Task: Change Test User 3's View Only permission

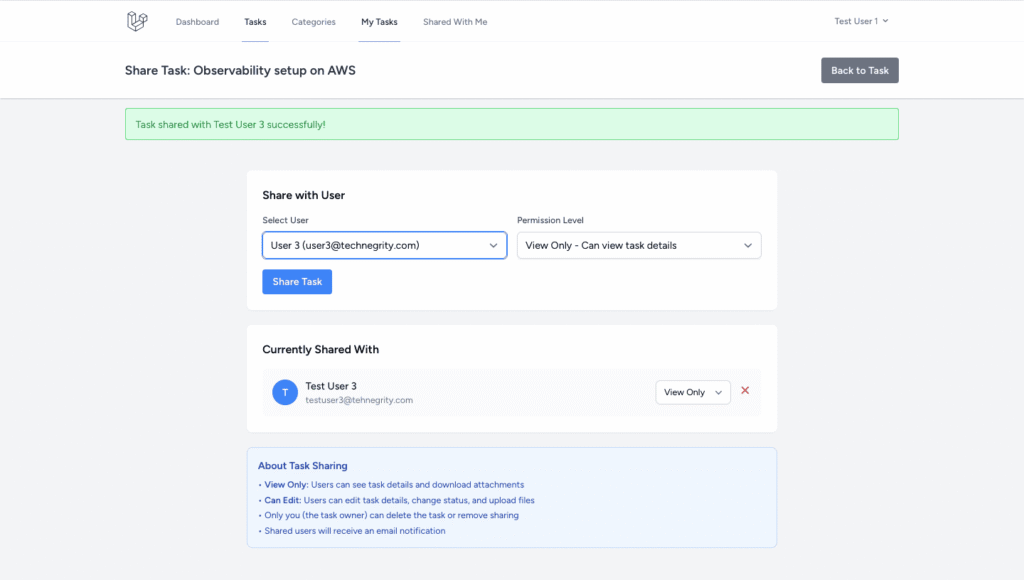Action: tap(692, 393)
